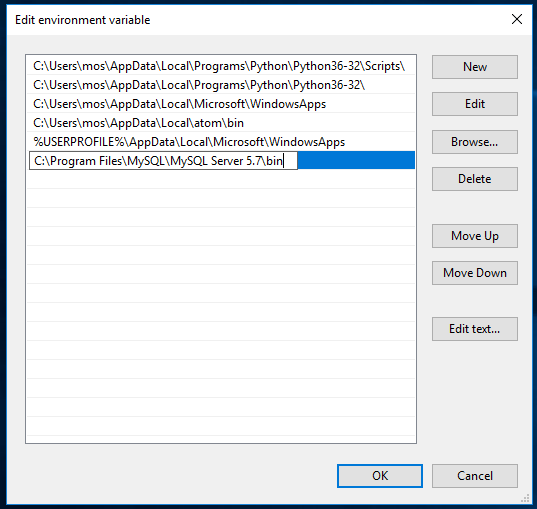Screen dimensions: 537x509
Task: Click the New button
Action: pyautogui.click(x=475, y=67)
